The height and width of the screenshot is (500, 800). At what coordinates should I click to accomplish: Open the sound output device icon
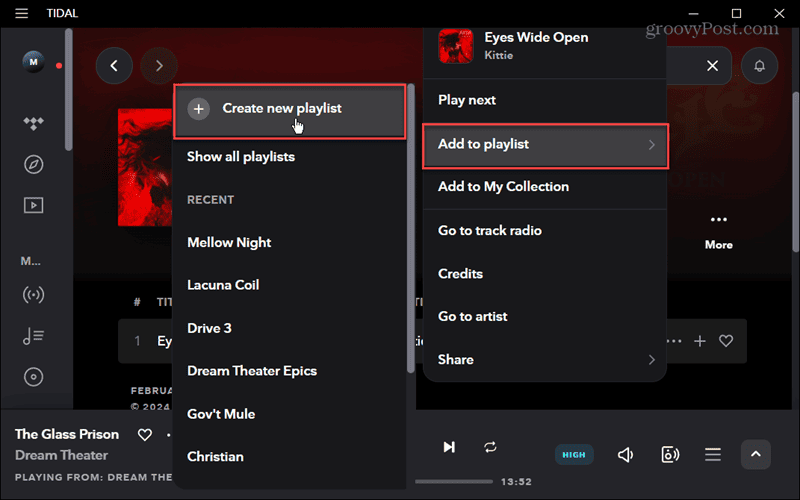(670, 455)
